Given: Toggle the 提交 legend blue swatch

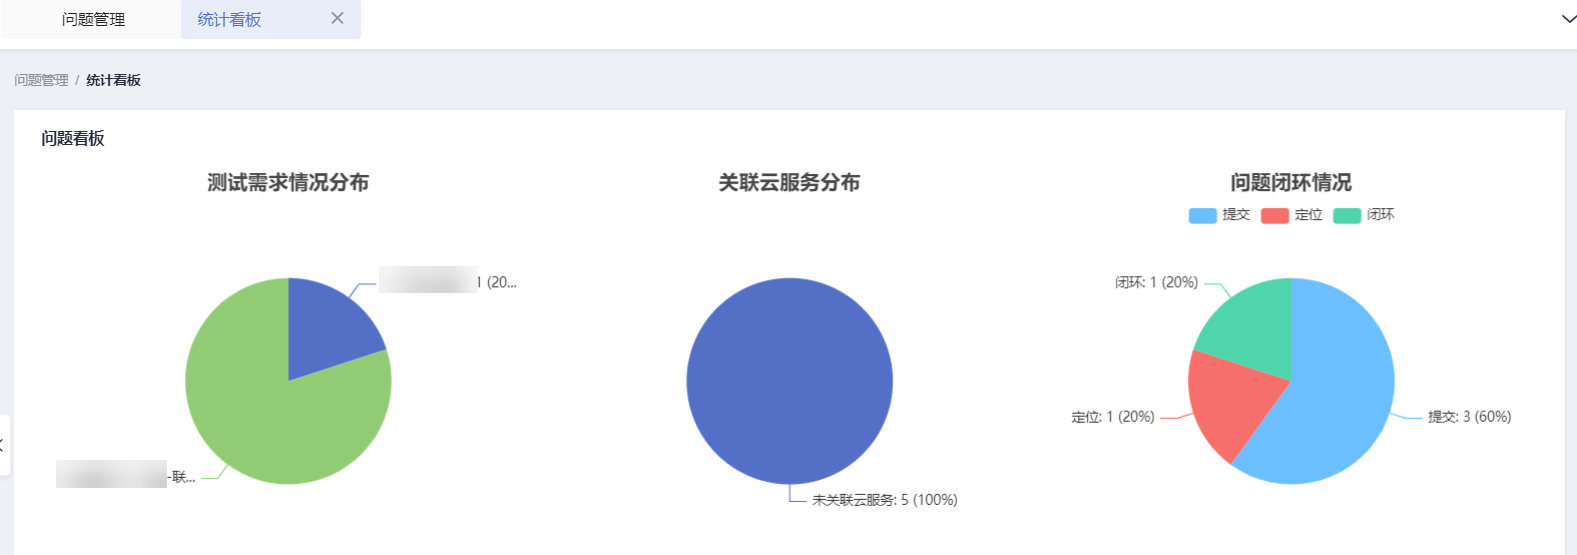Looking at the screenshot, I should click(x=1202, y=215).
